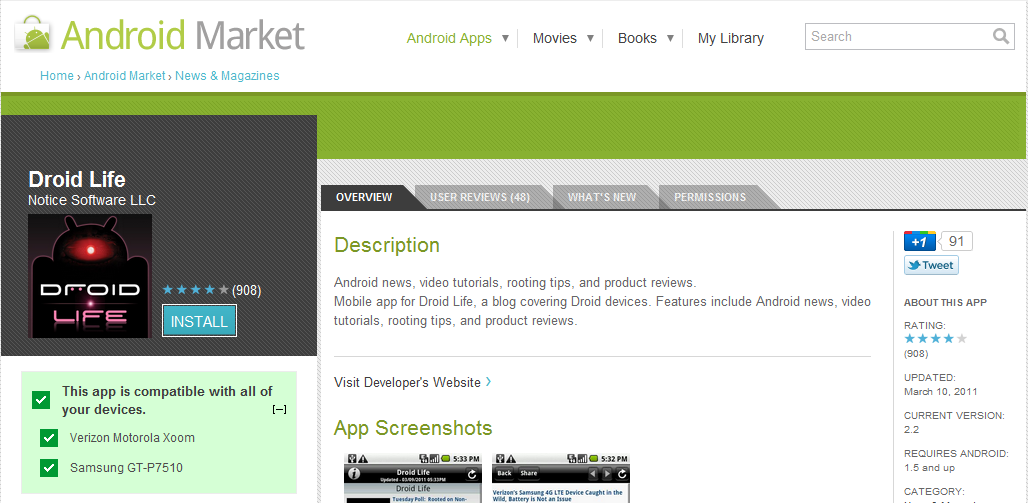Switch to the User Reviews tab
The height and width of the screenshot is (503, 1028).
pyautogui.click(x=479, y=197)
